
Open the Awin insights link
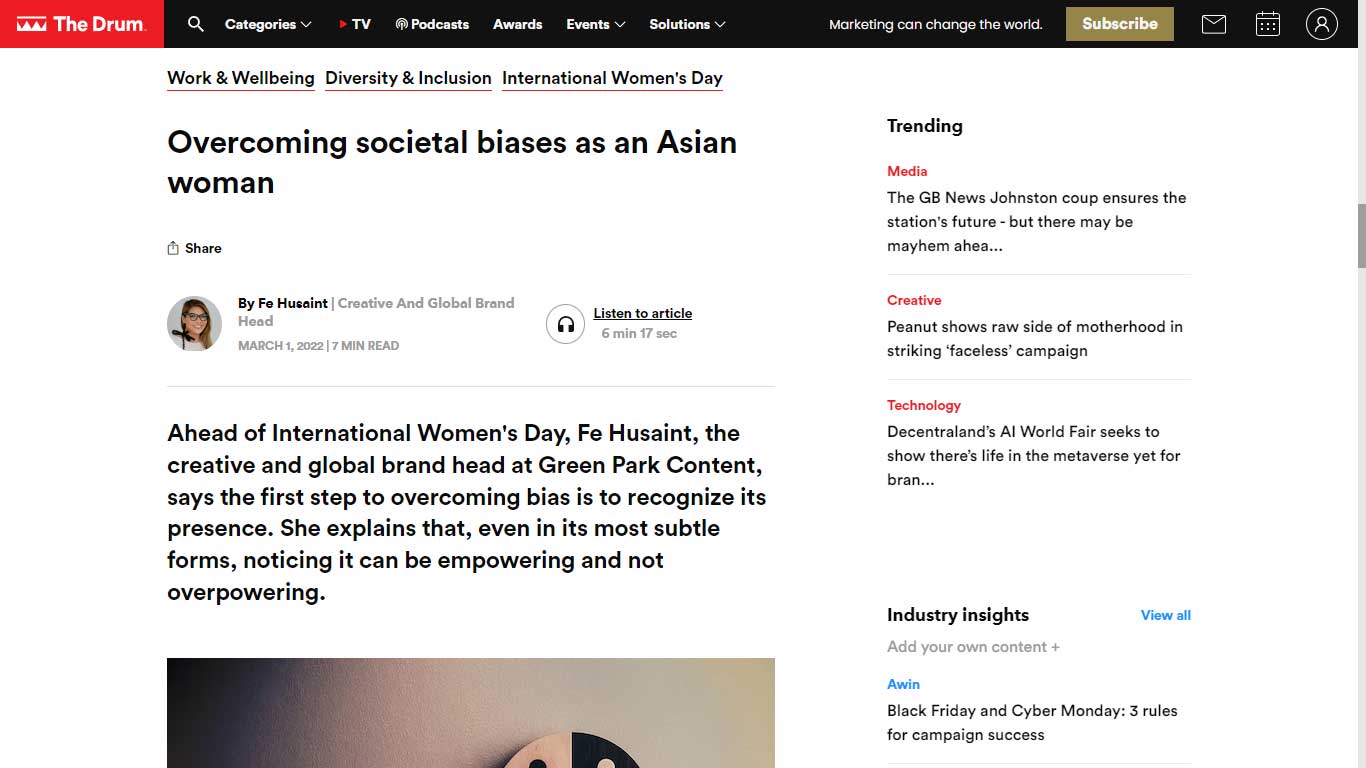tap(903, 684)
